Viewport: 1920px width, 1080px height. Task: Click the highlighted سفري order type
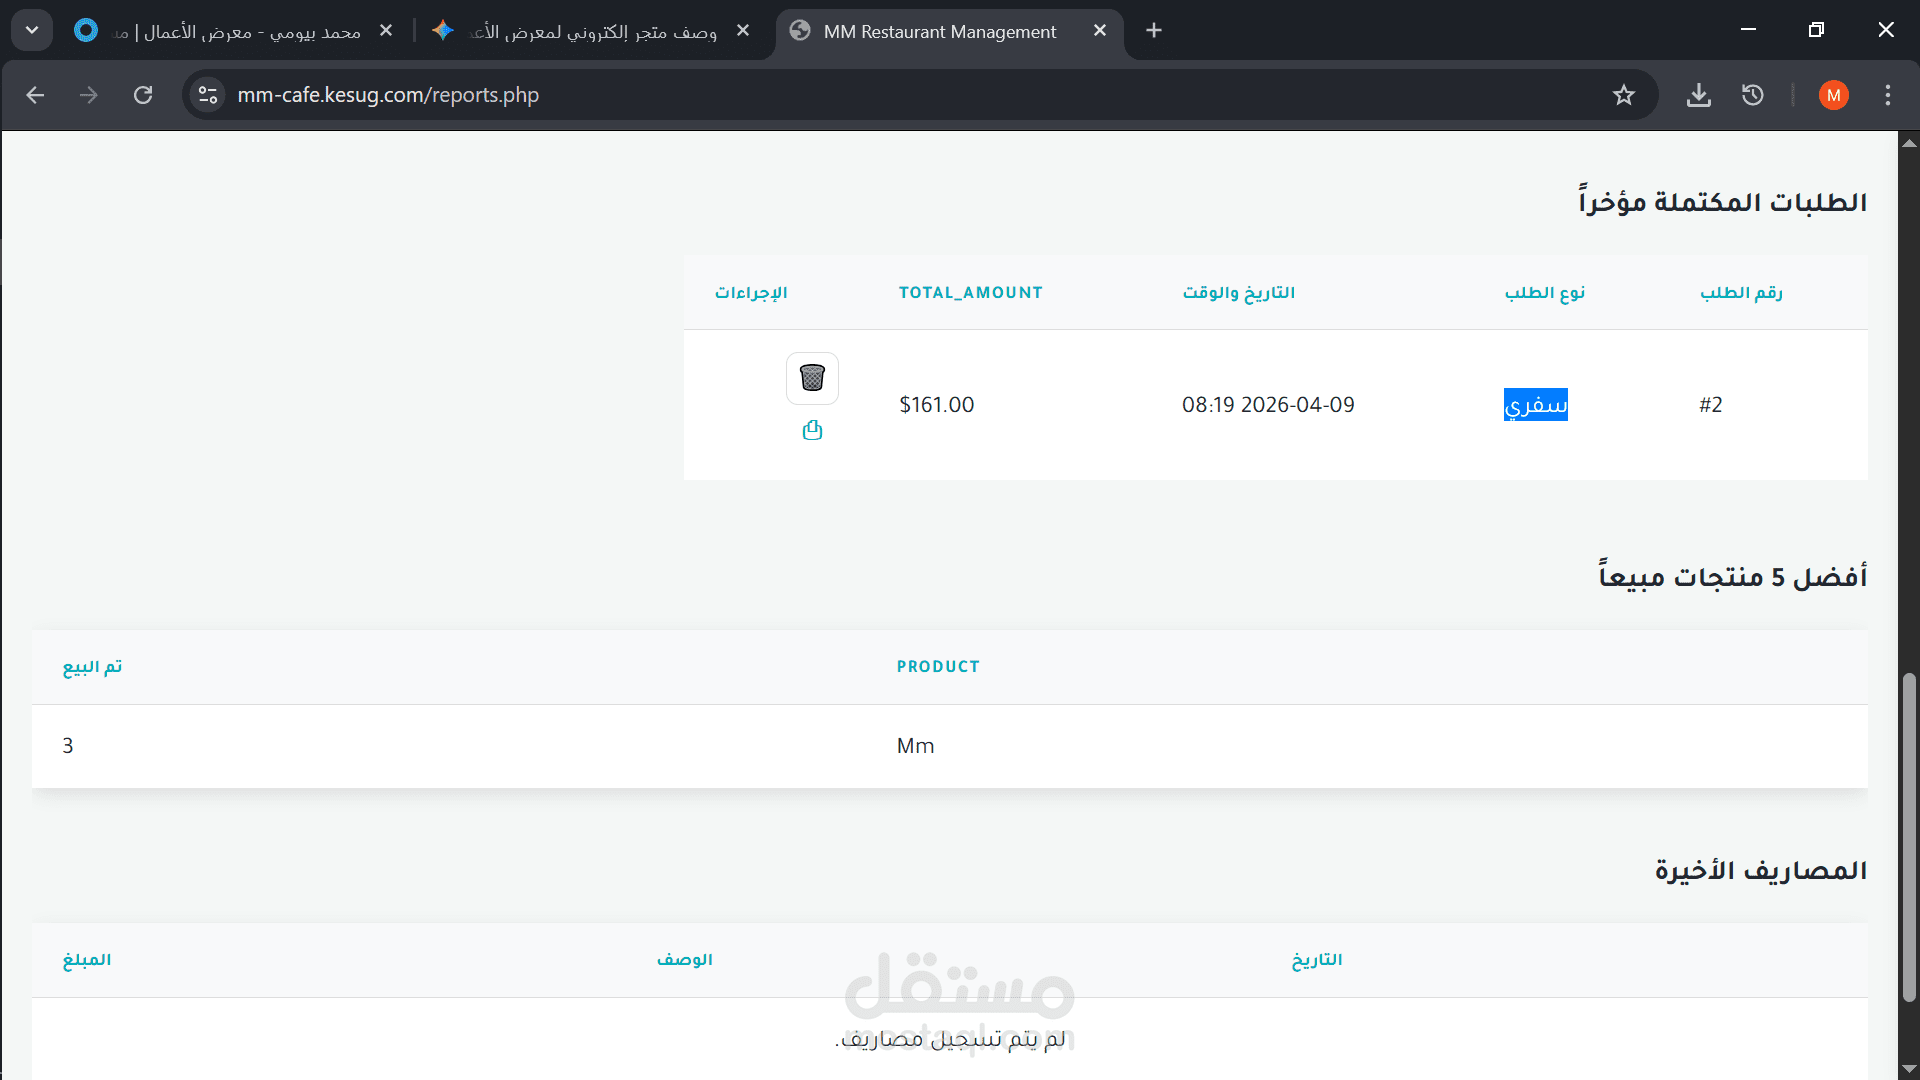click(x=1535, y=405)
